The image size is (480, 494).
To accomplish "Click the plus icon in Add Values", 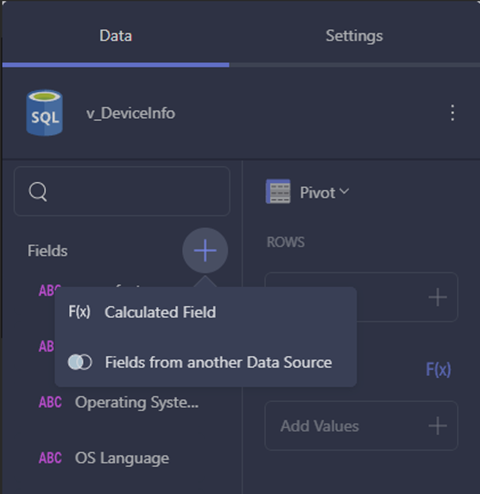I will click(x=437, y=426).
